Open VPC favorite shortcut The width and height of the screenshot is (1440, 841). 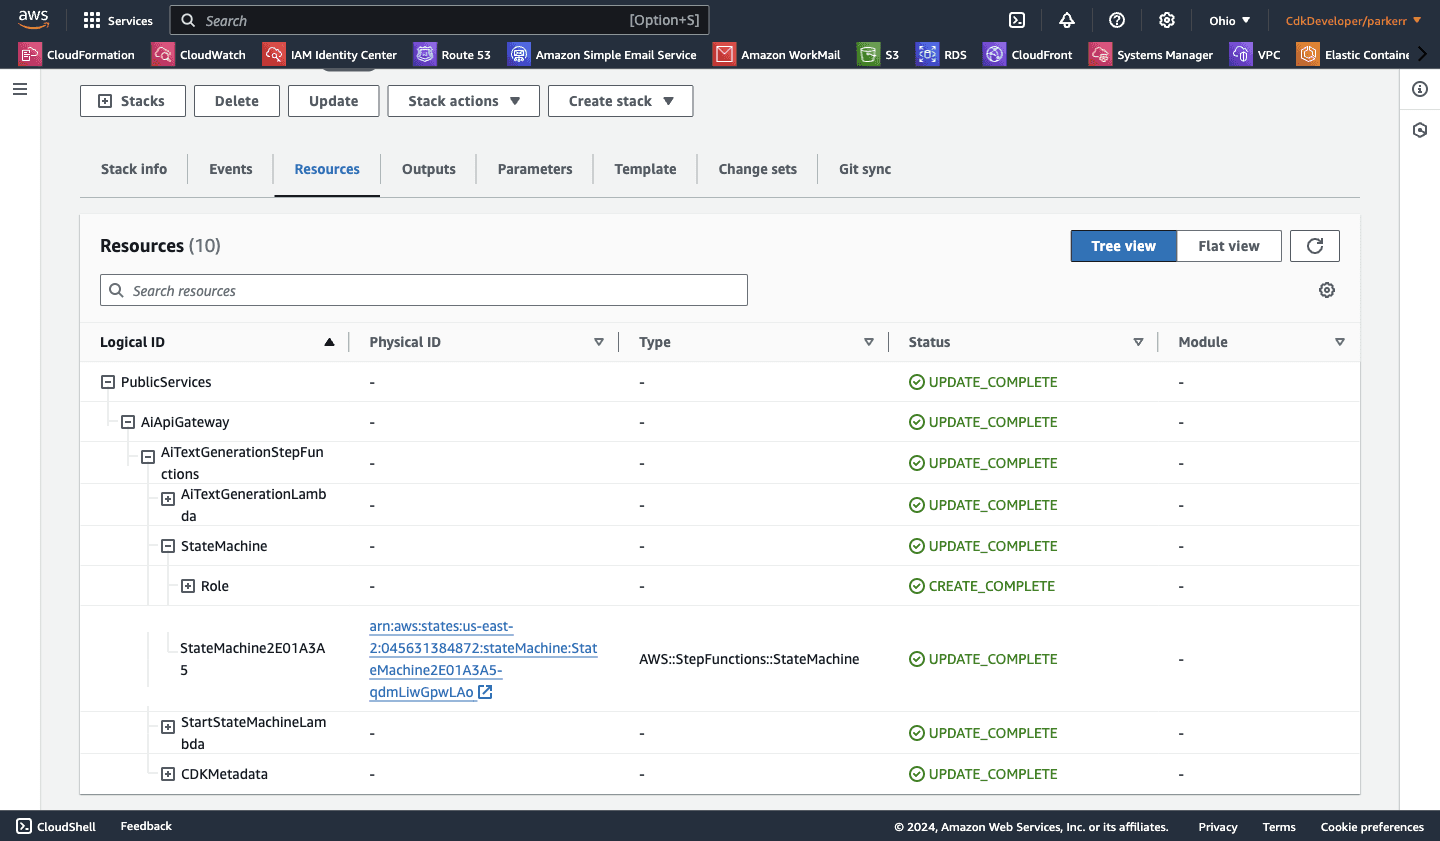1256,55
